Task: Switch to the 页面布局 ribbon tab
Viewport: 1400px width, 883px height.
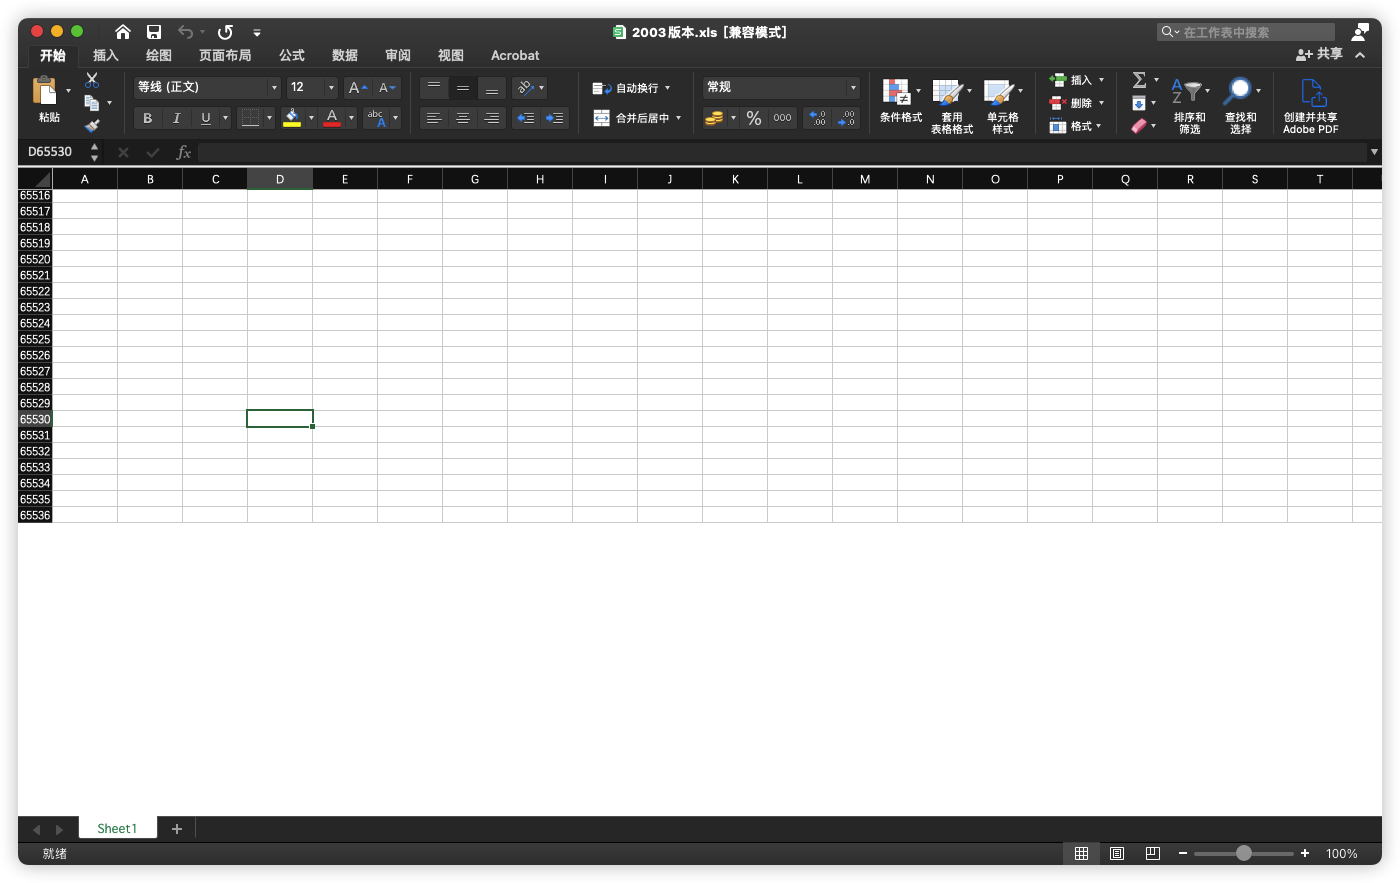Action: [x=225, y=55]
